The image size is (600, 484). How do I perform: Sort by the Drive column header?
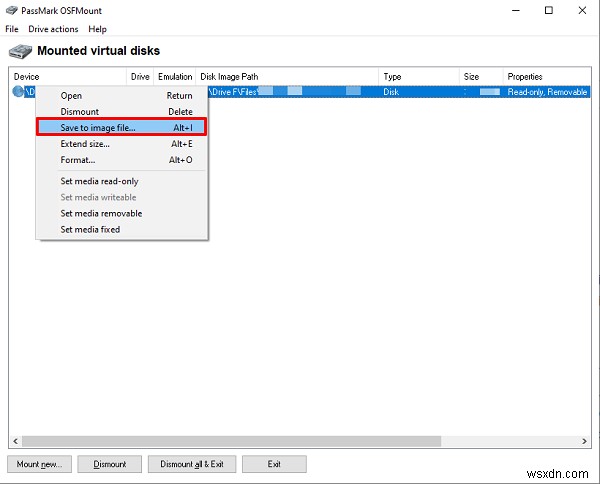coord(140,77)
